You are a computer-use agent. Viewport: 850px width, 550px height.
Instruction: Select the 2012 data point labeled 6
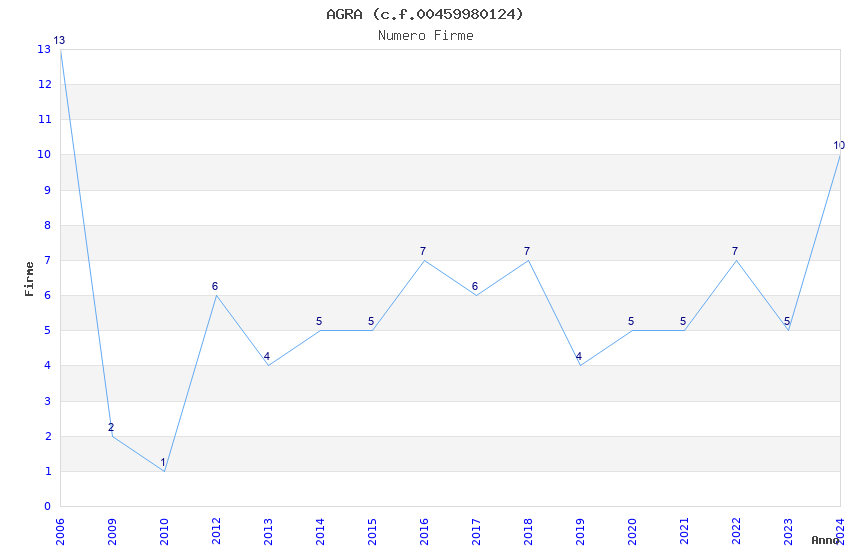coord(216,295)
